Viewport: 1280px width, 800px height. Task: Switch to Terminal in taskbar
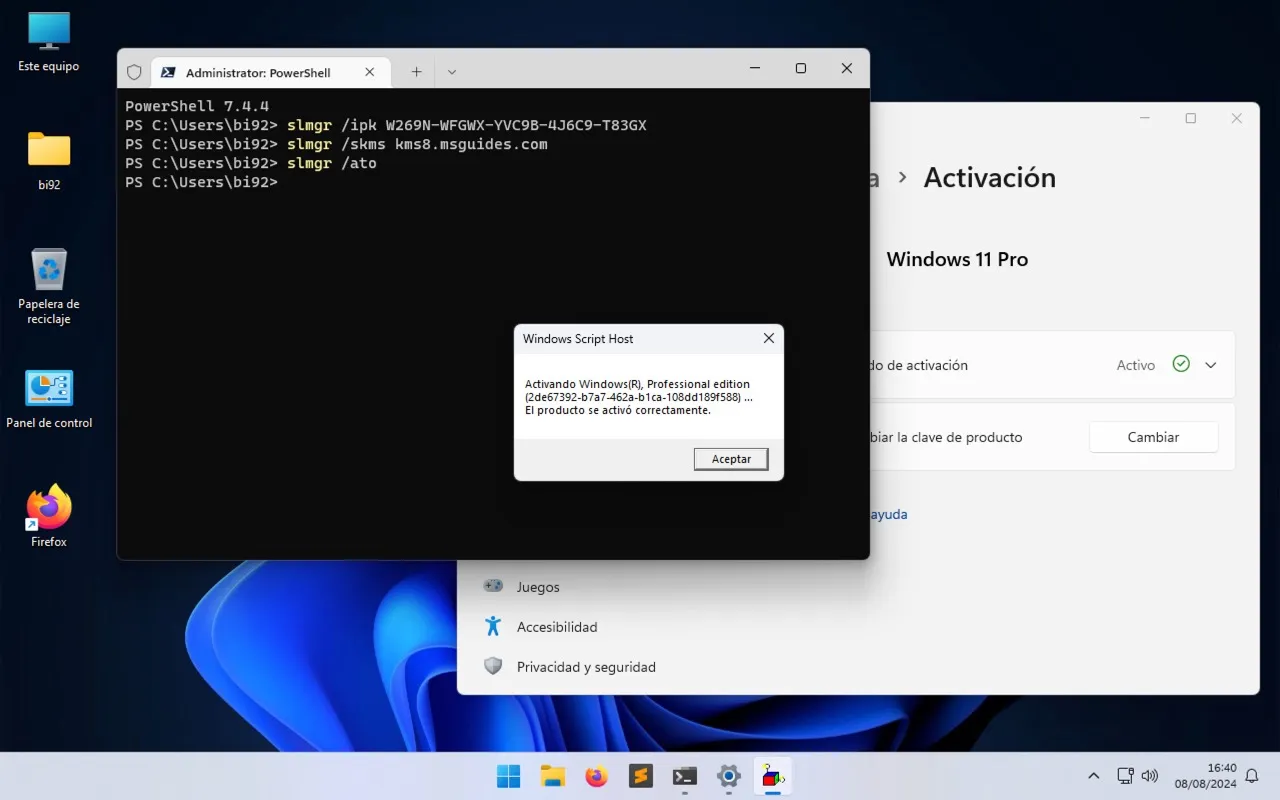pyautogui.click(x=685, y=776)
